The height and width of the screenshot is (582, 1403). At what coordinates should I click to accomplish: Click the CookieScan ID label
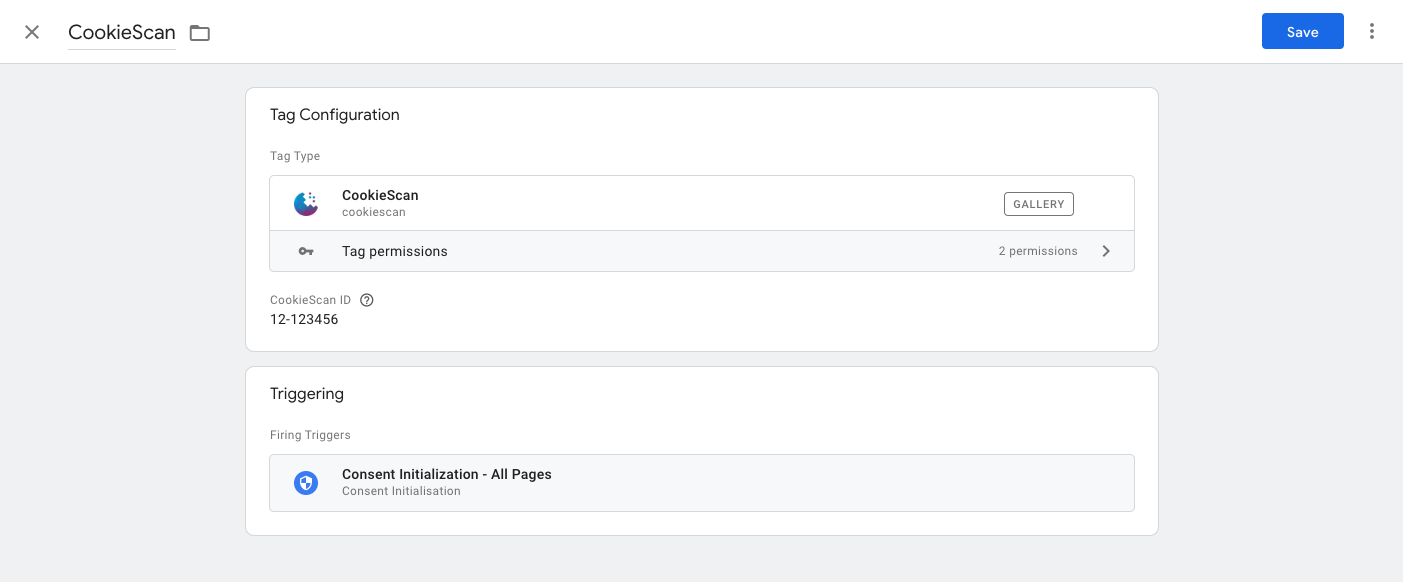tap(311, 300)
